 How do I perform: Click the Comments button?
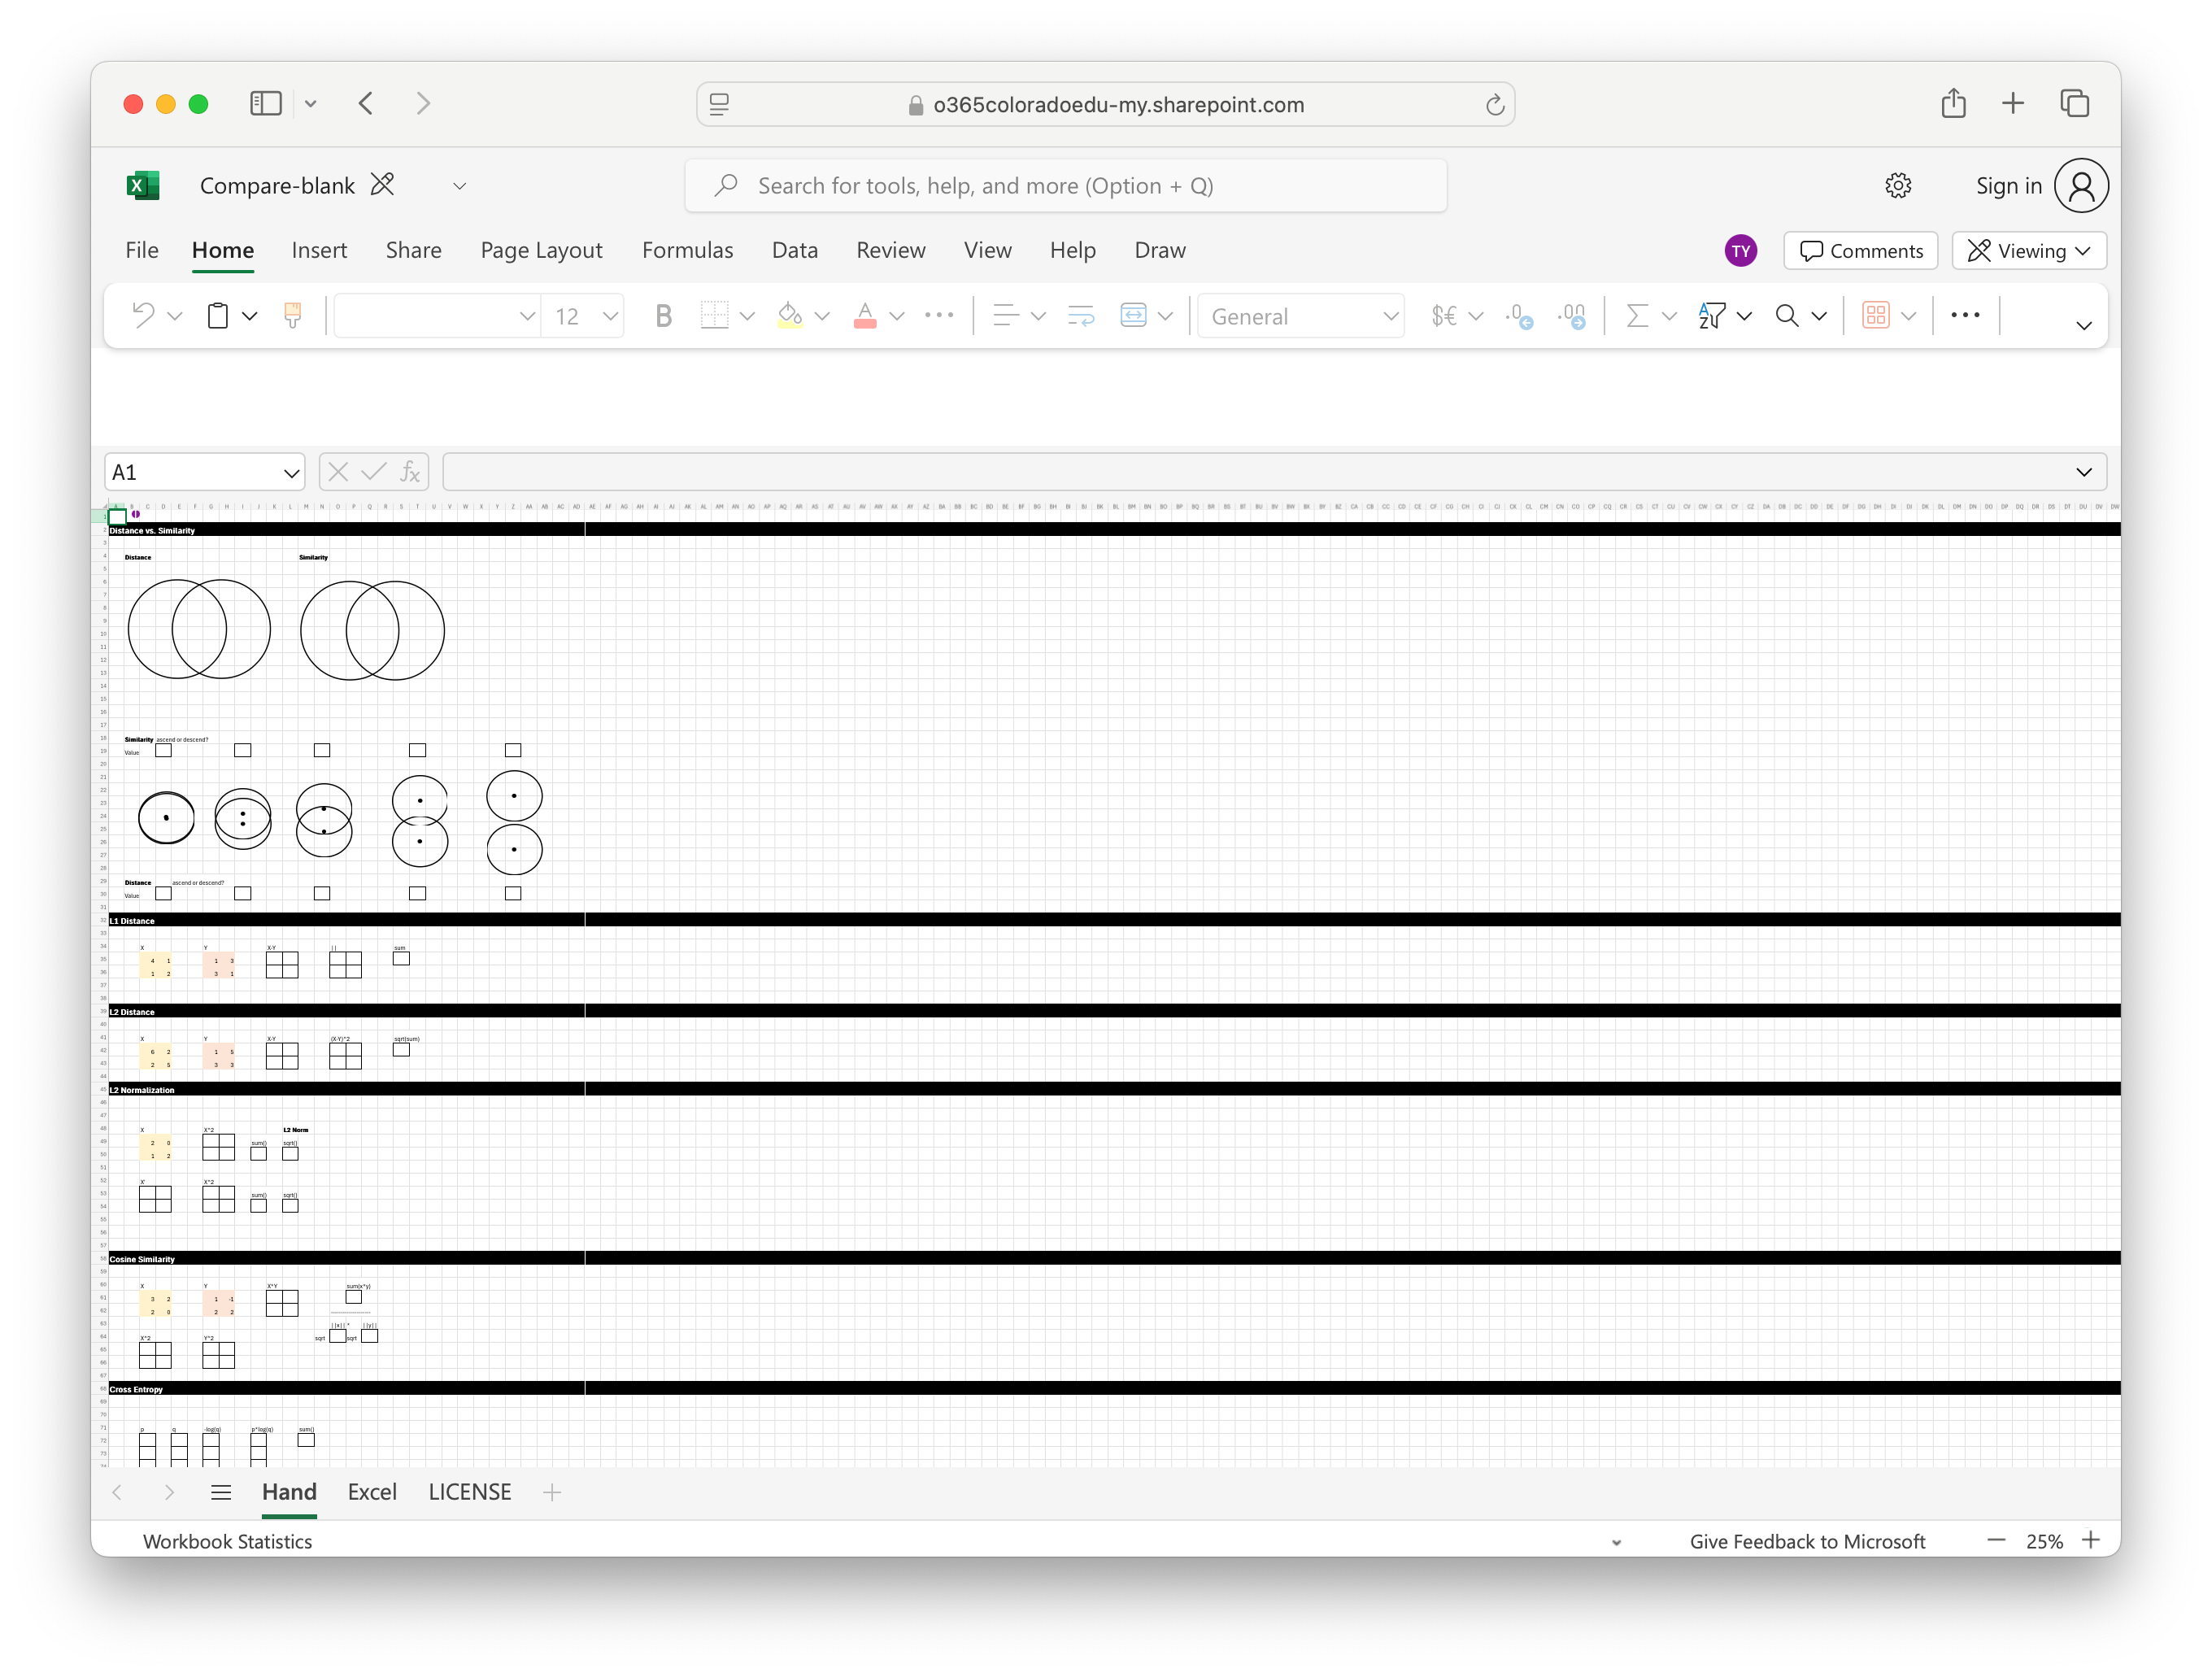click(x=1861, y=251)
